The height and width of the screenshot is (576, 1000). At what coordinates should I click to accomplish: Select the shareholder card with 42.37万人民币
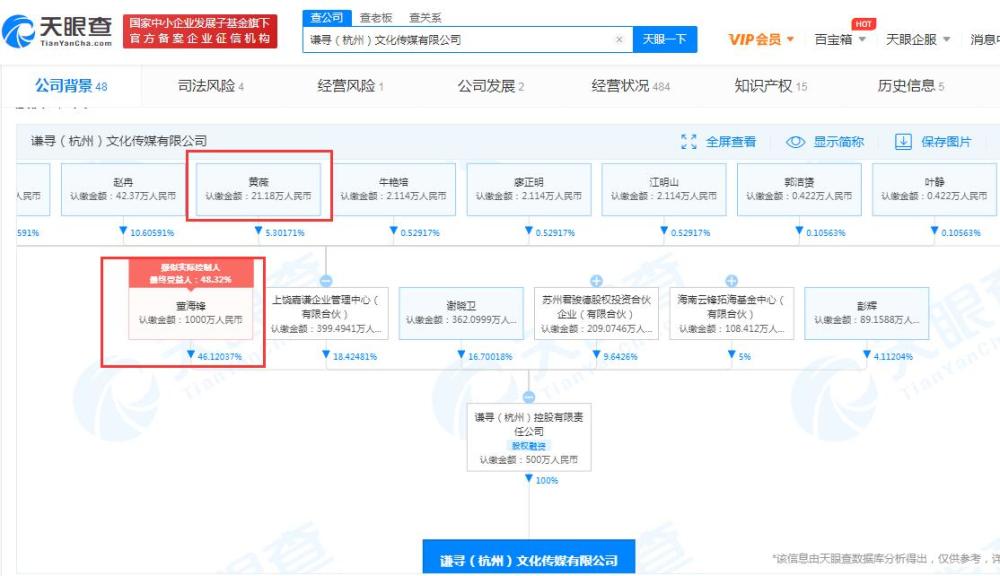(123, 189)
